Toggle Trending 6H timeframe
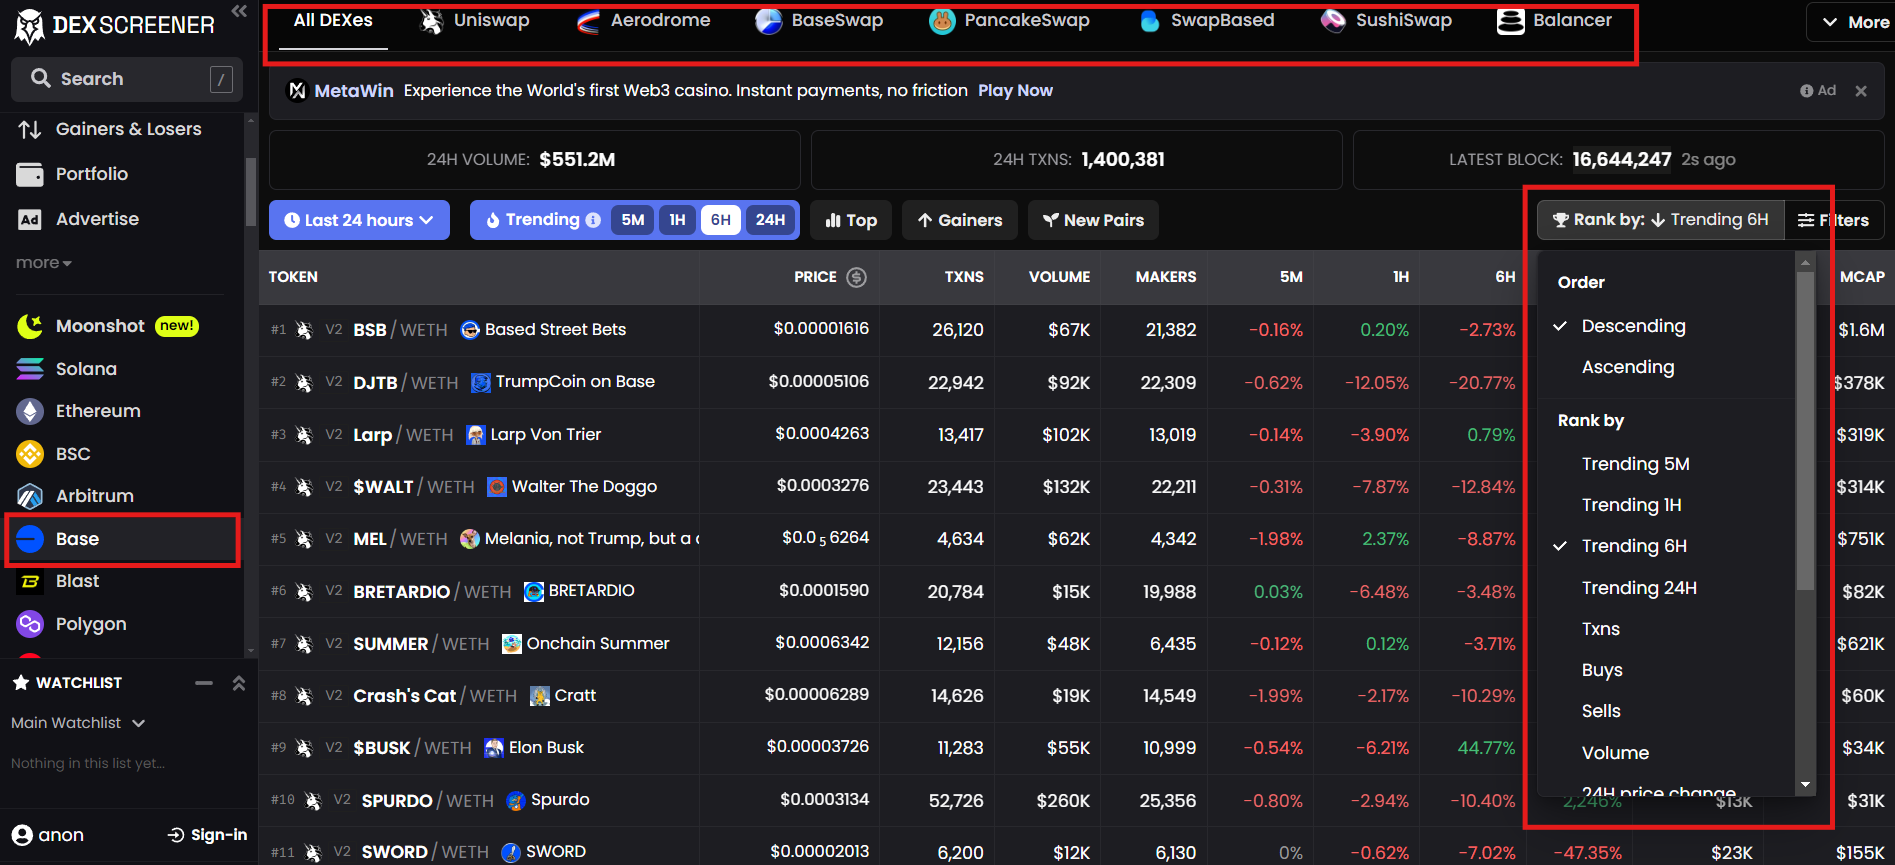 (x=721, y=220)
